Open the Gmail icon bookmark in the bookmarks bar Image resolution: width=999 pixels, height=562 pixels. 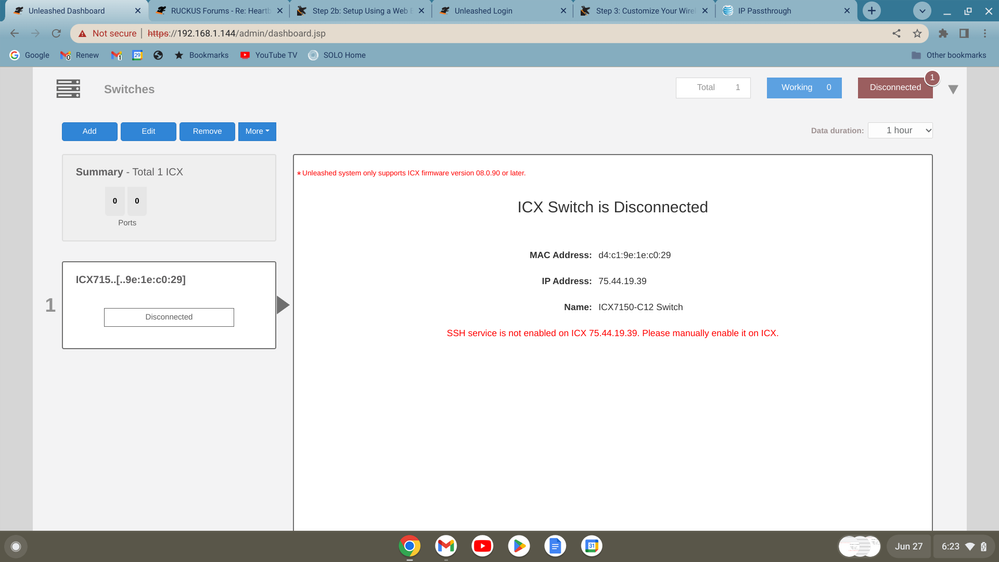[x=116, y=55]
